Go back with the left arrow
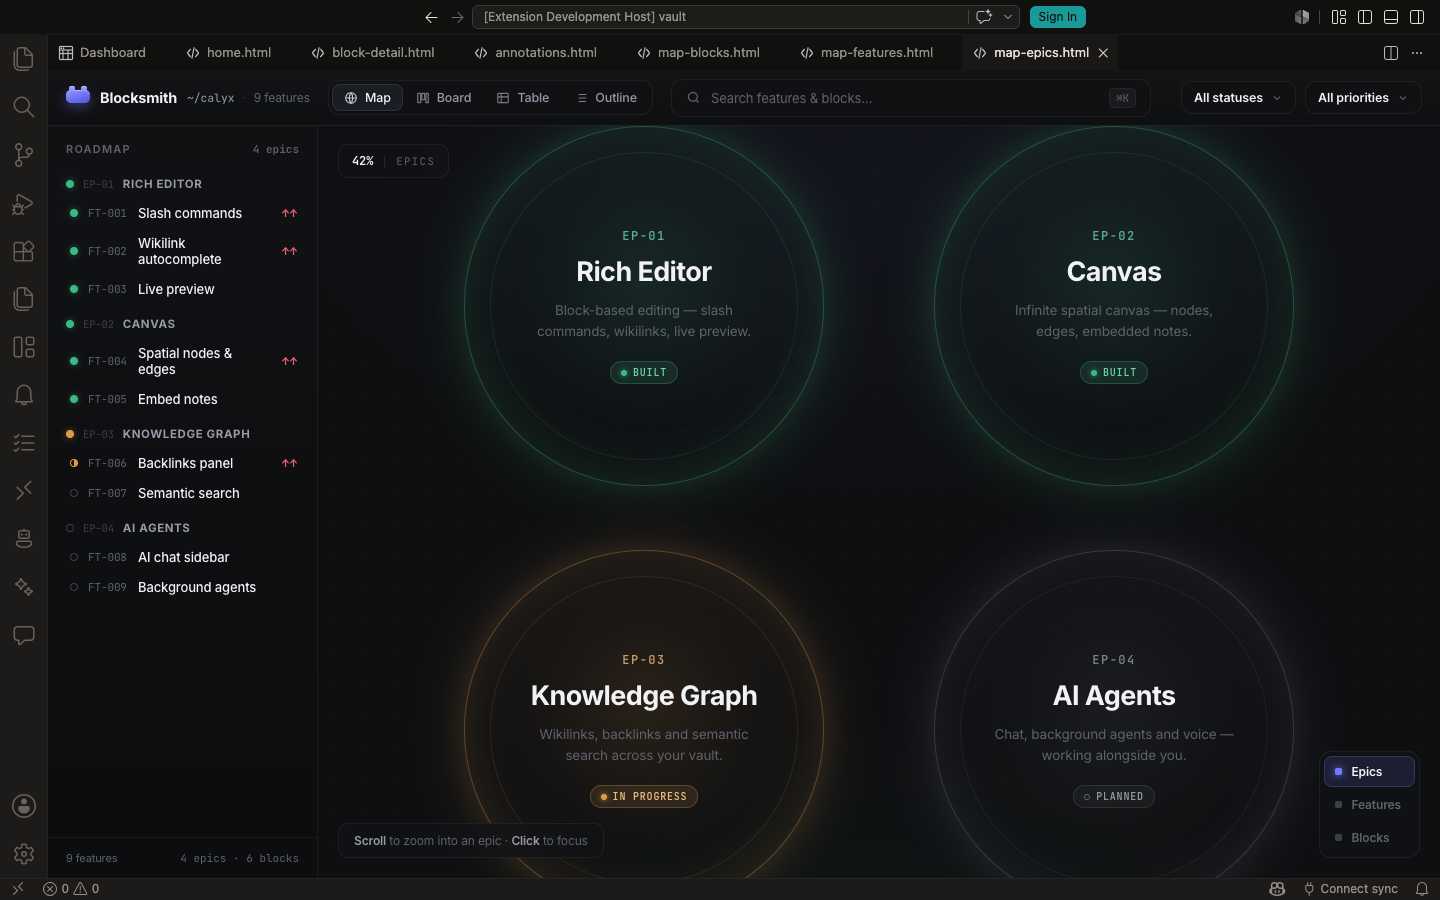The width and height of the screenshot is (1440, 900). (431, 17)
